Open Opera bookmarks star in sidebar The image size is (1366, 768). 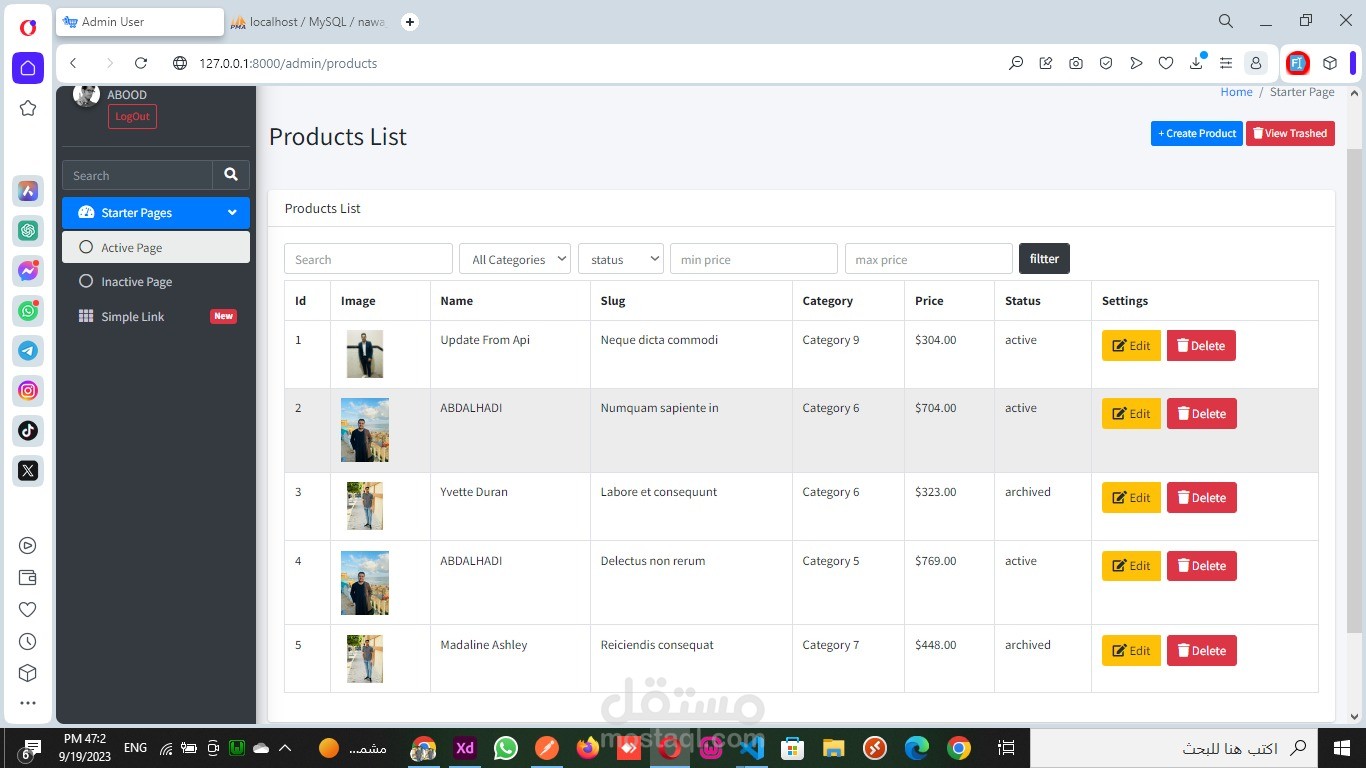point(28,108)
